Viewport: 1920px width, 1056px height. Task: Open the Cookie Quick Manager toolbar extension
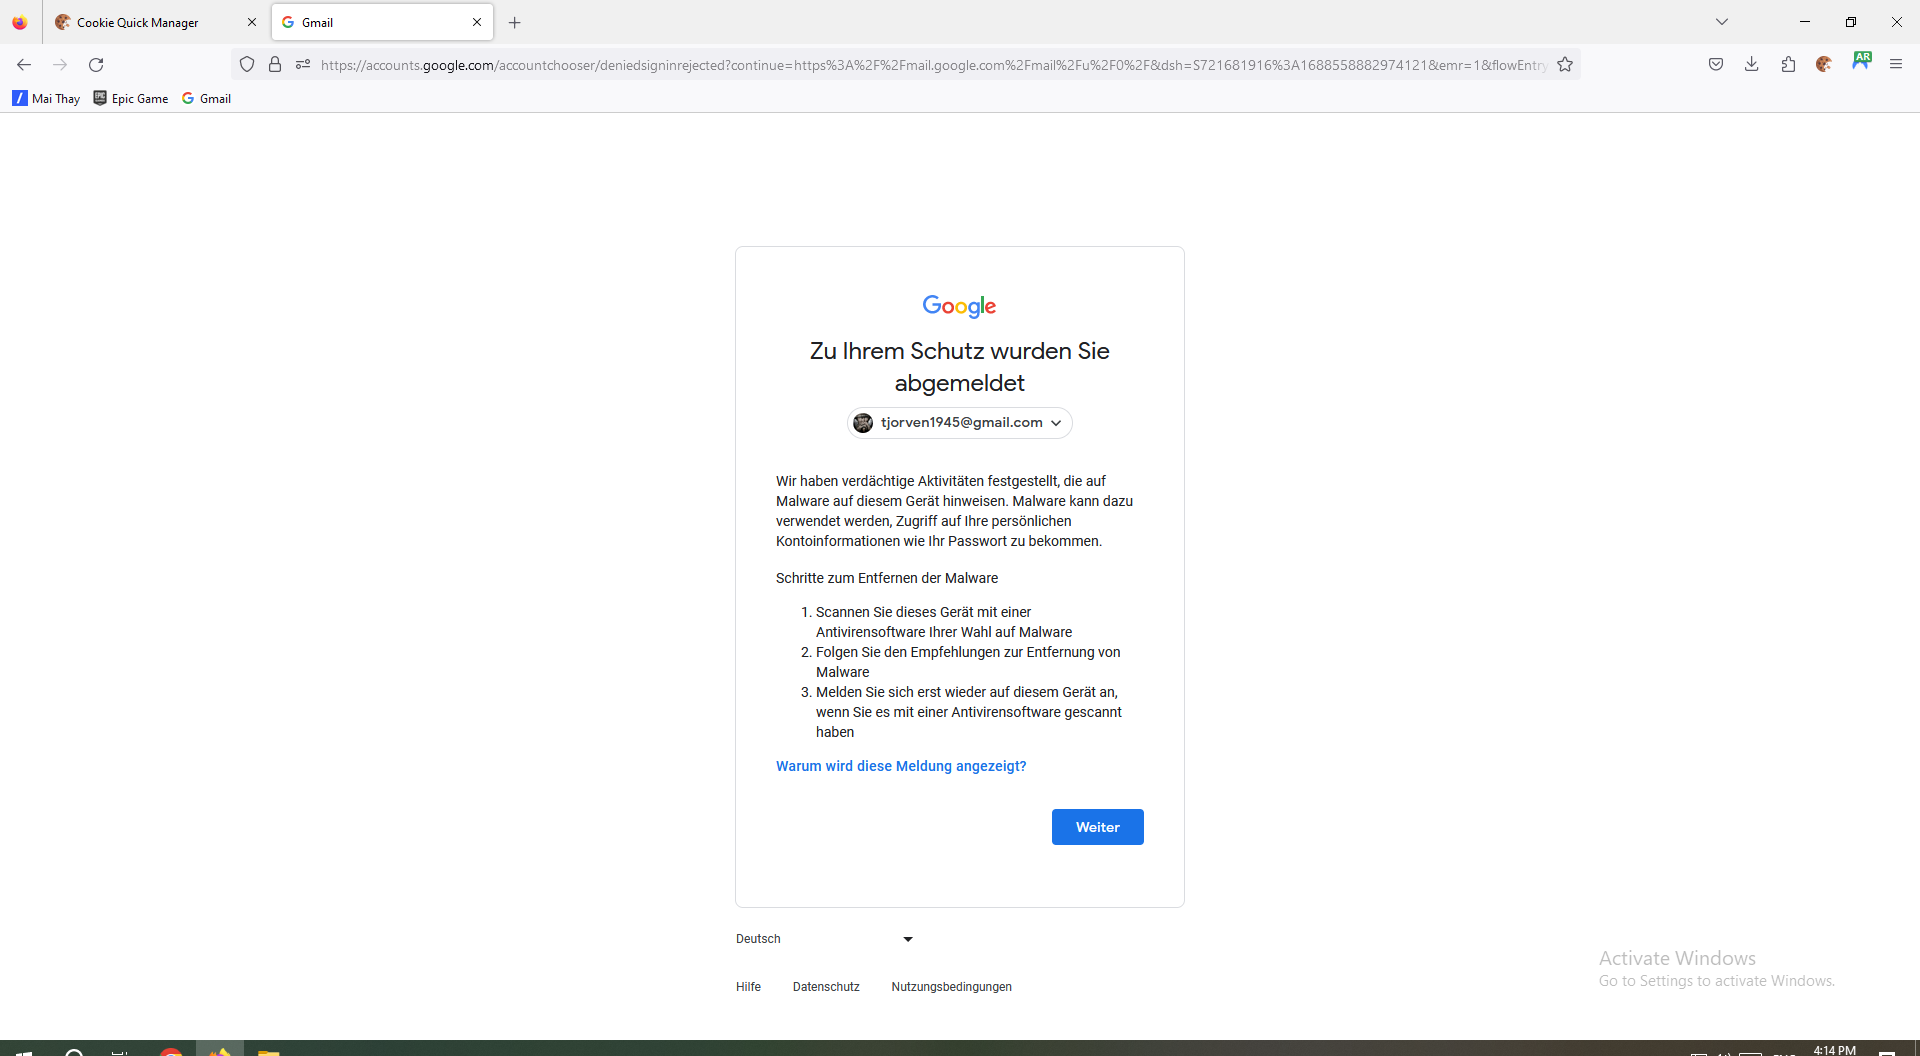pos(1824,65)
